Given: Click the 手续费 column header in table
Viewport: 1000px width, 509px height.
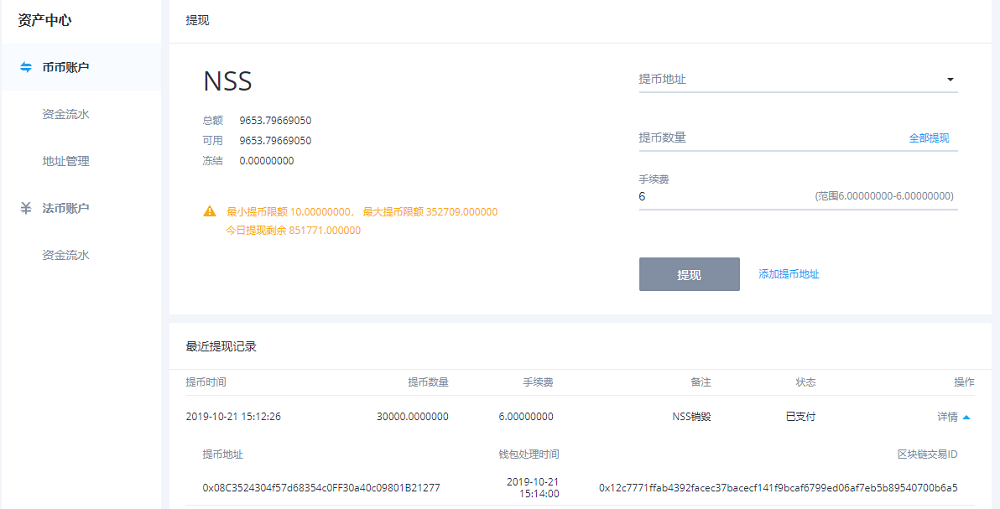Looking at the screenshot, I should pos(538,382).
